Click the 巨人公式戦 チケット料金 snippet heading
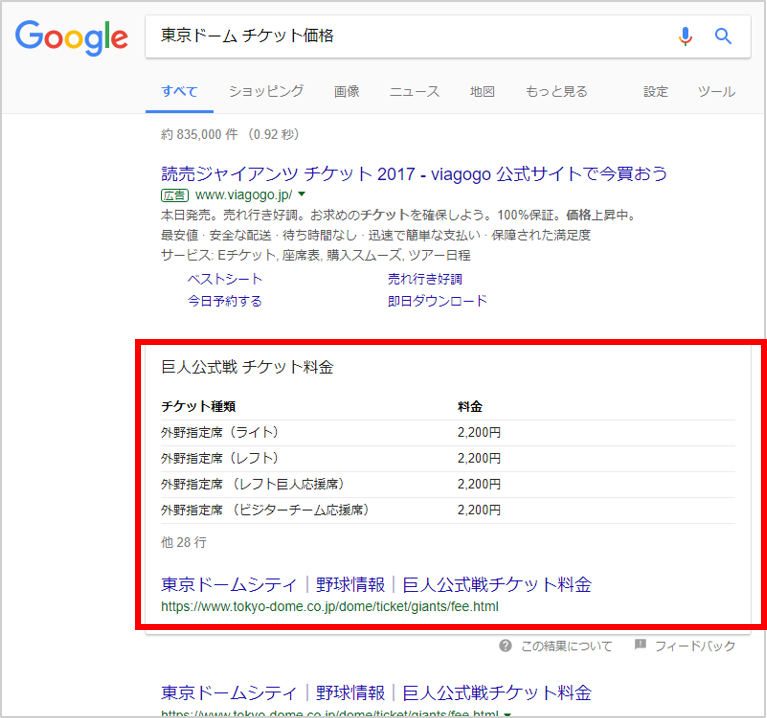Screen dimensions: 767x718 [x=247, y=367]
